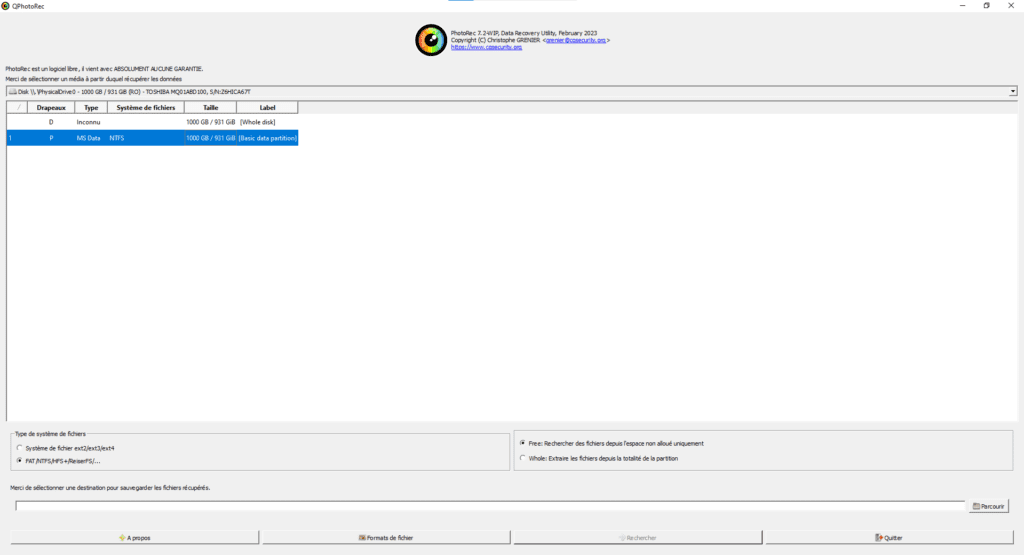
Task: Select the MS Data NTFS partition row
Action: coord(152,138)
